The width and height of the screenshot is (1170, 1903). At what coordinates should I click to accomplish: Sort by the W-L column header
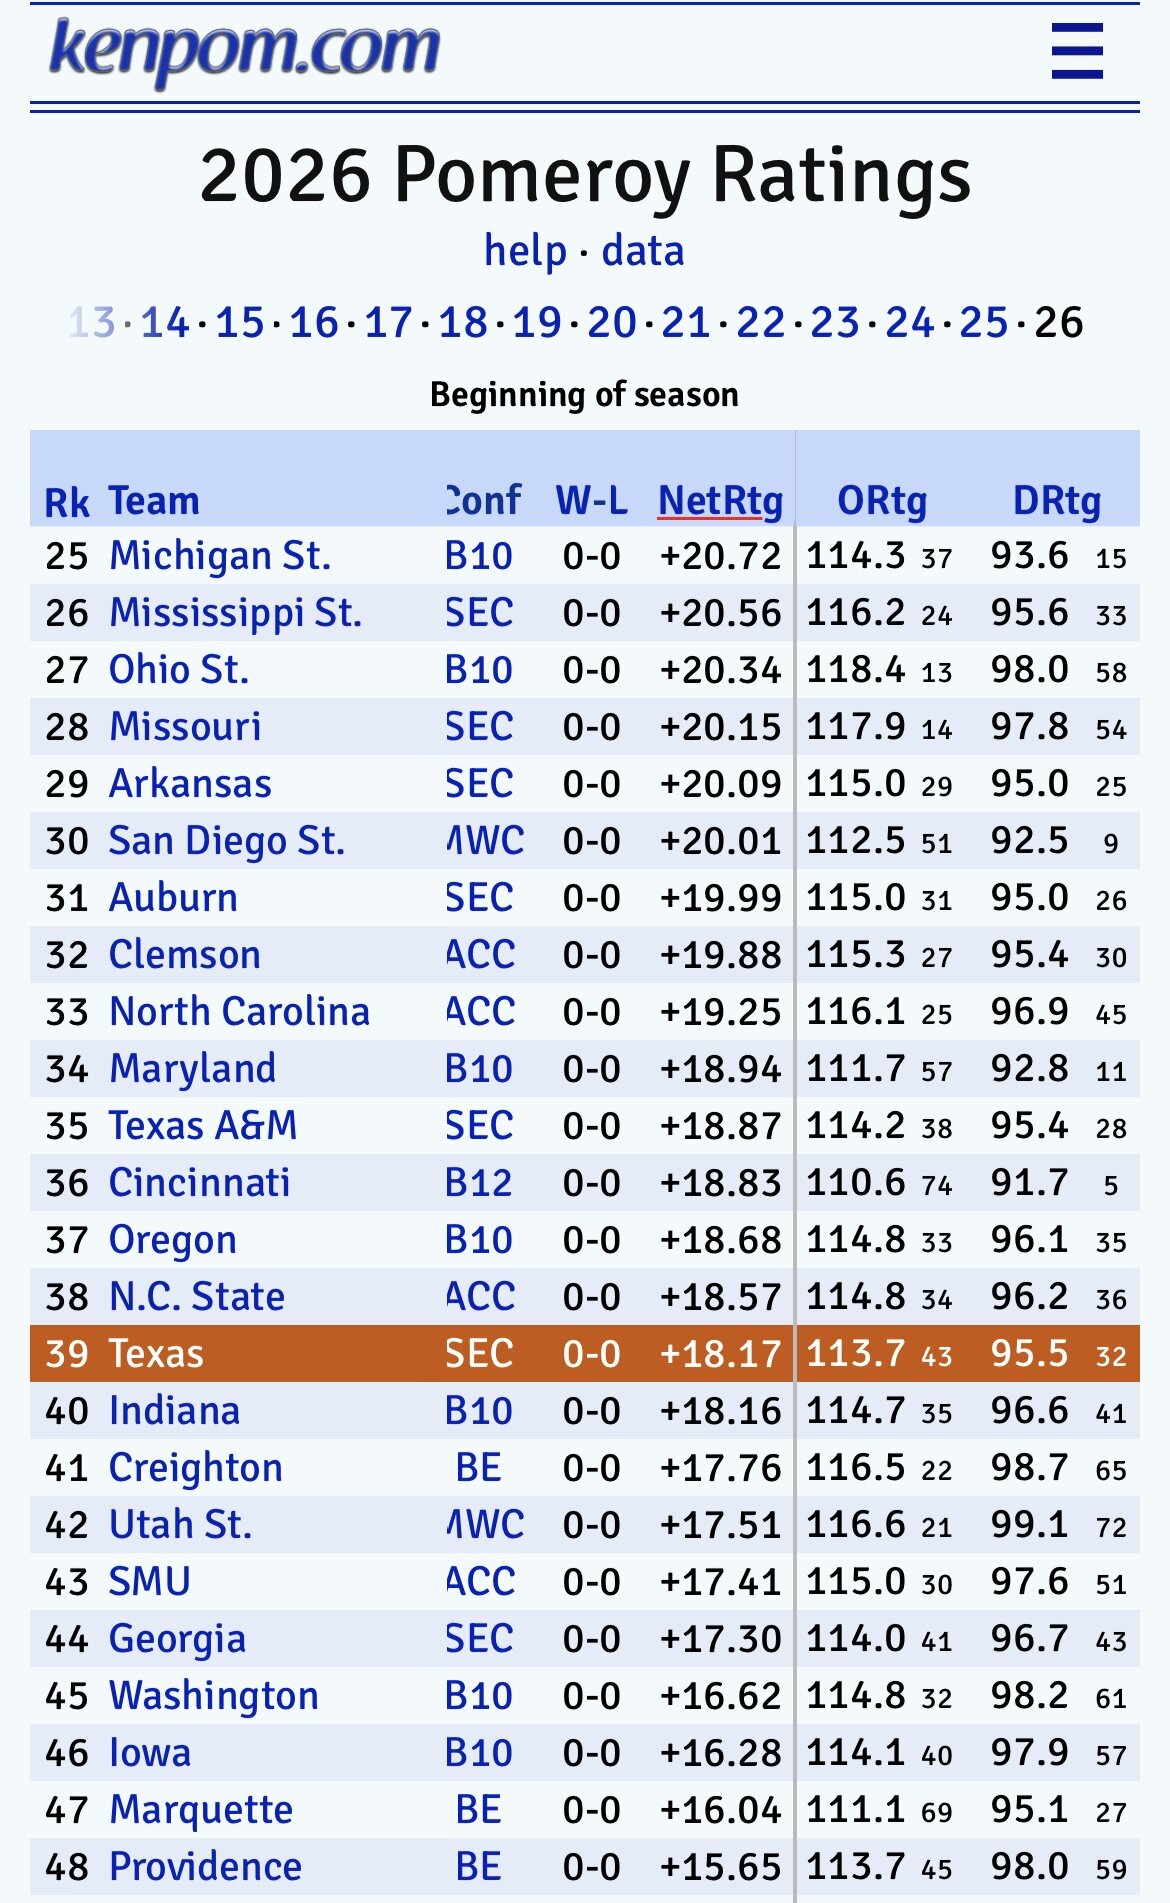coord(592,500)
